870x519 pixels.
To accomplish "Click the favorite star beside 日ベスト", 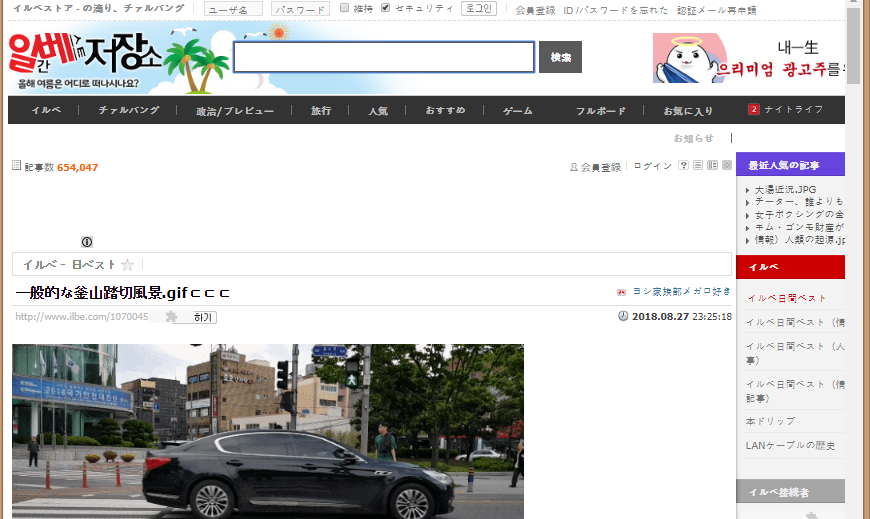I will [x=127, y=265].
